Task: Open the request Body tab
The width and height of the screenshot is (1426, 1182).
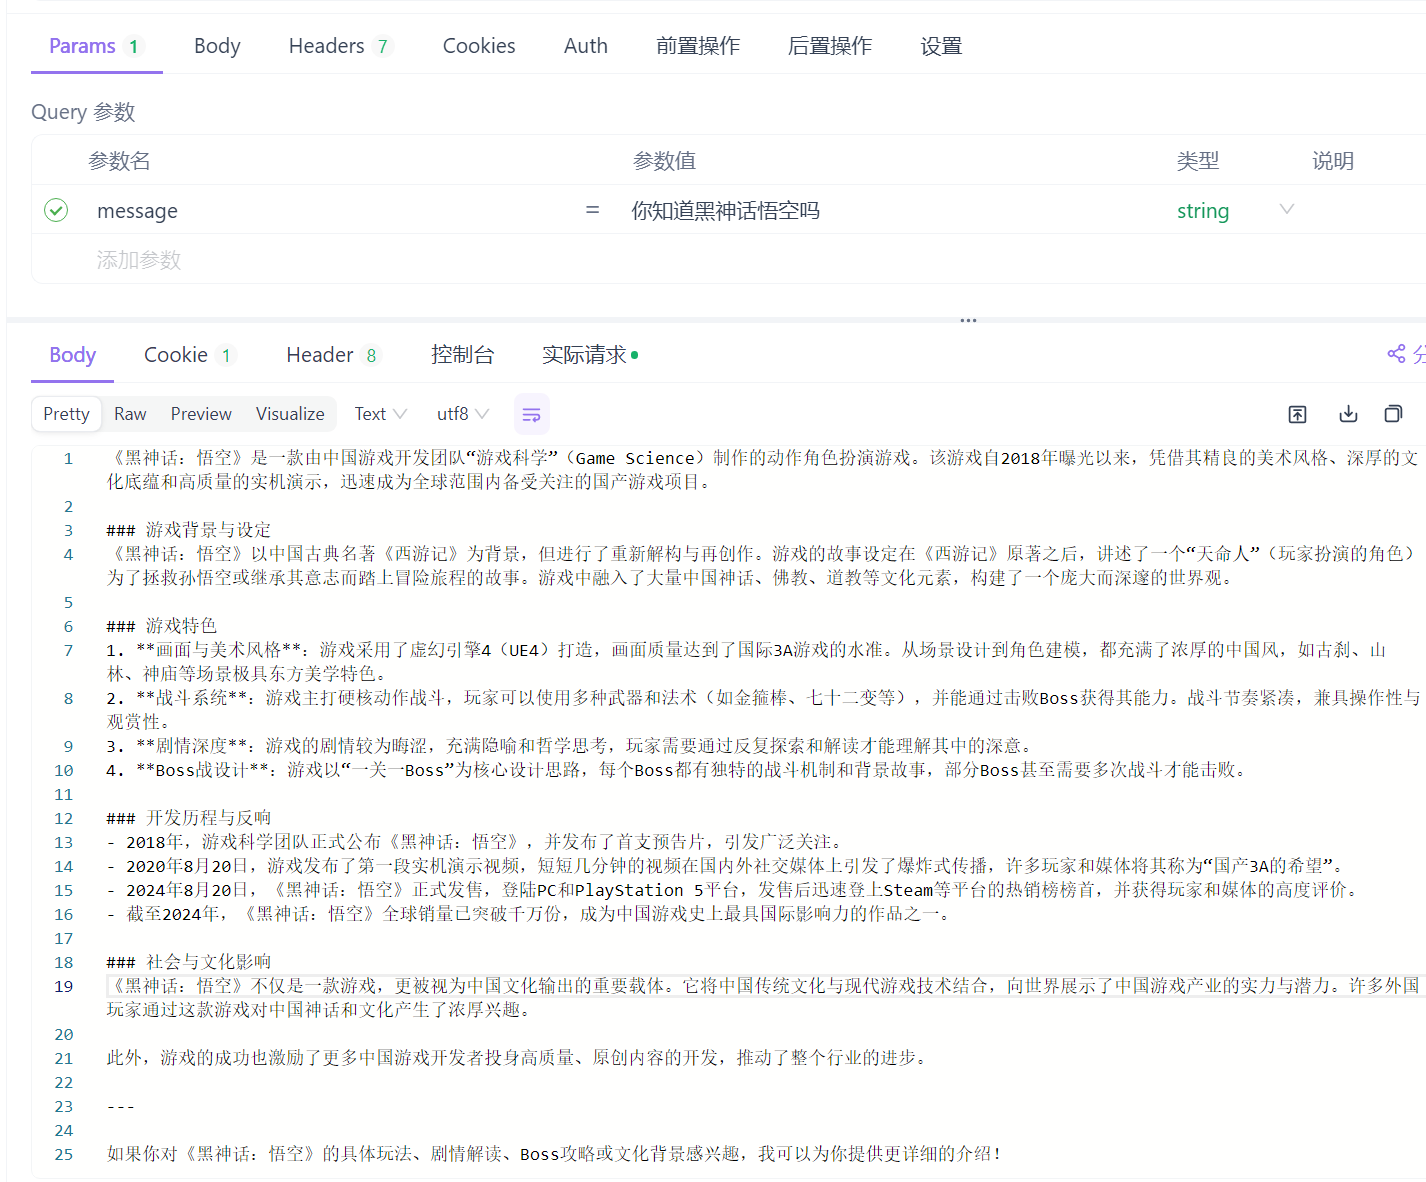Action: (217, 46)
